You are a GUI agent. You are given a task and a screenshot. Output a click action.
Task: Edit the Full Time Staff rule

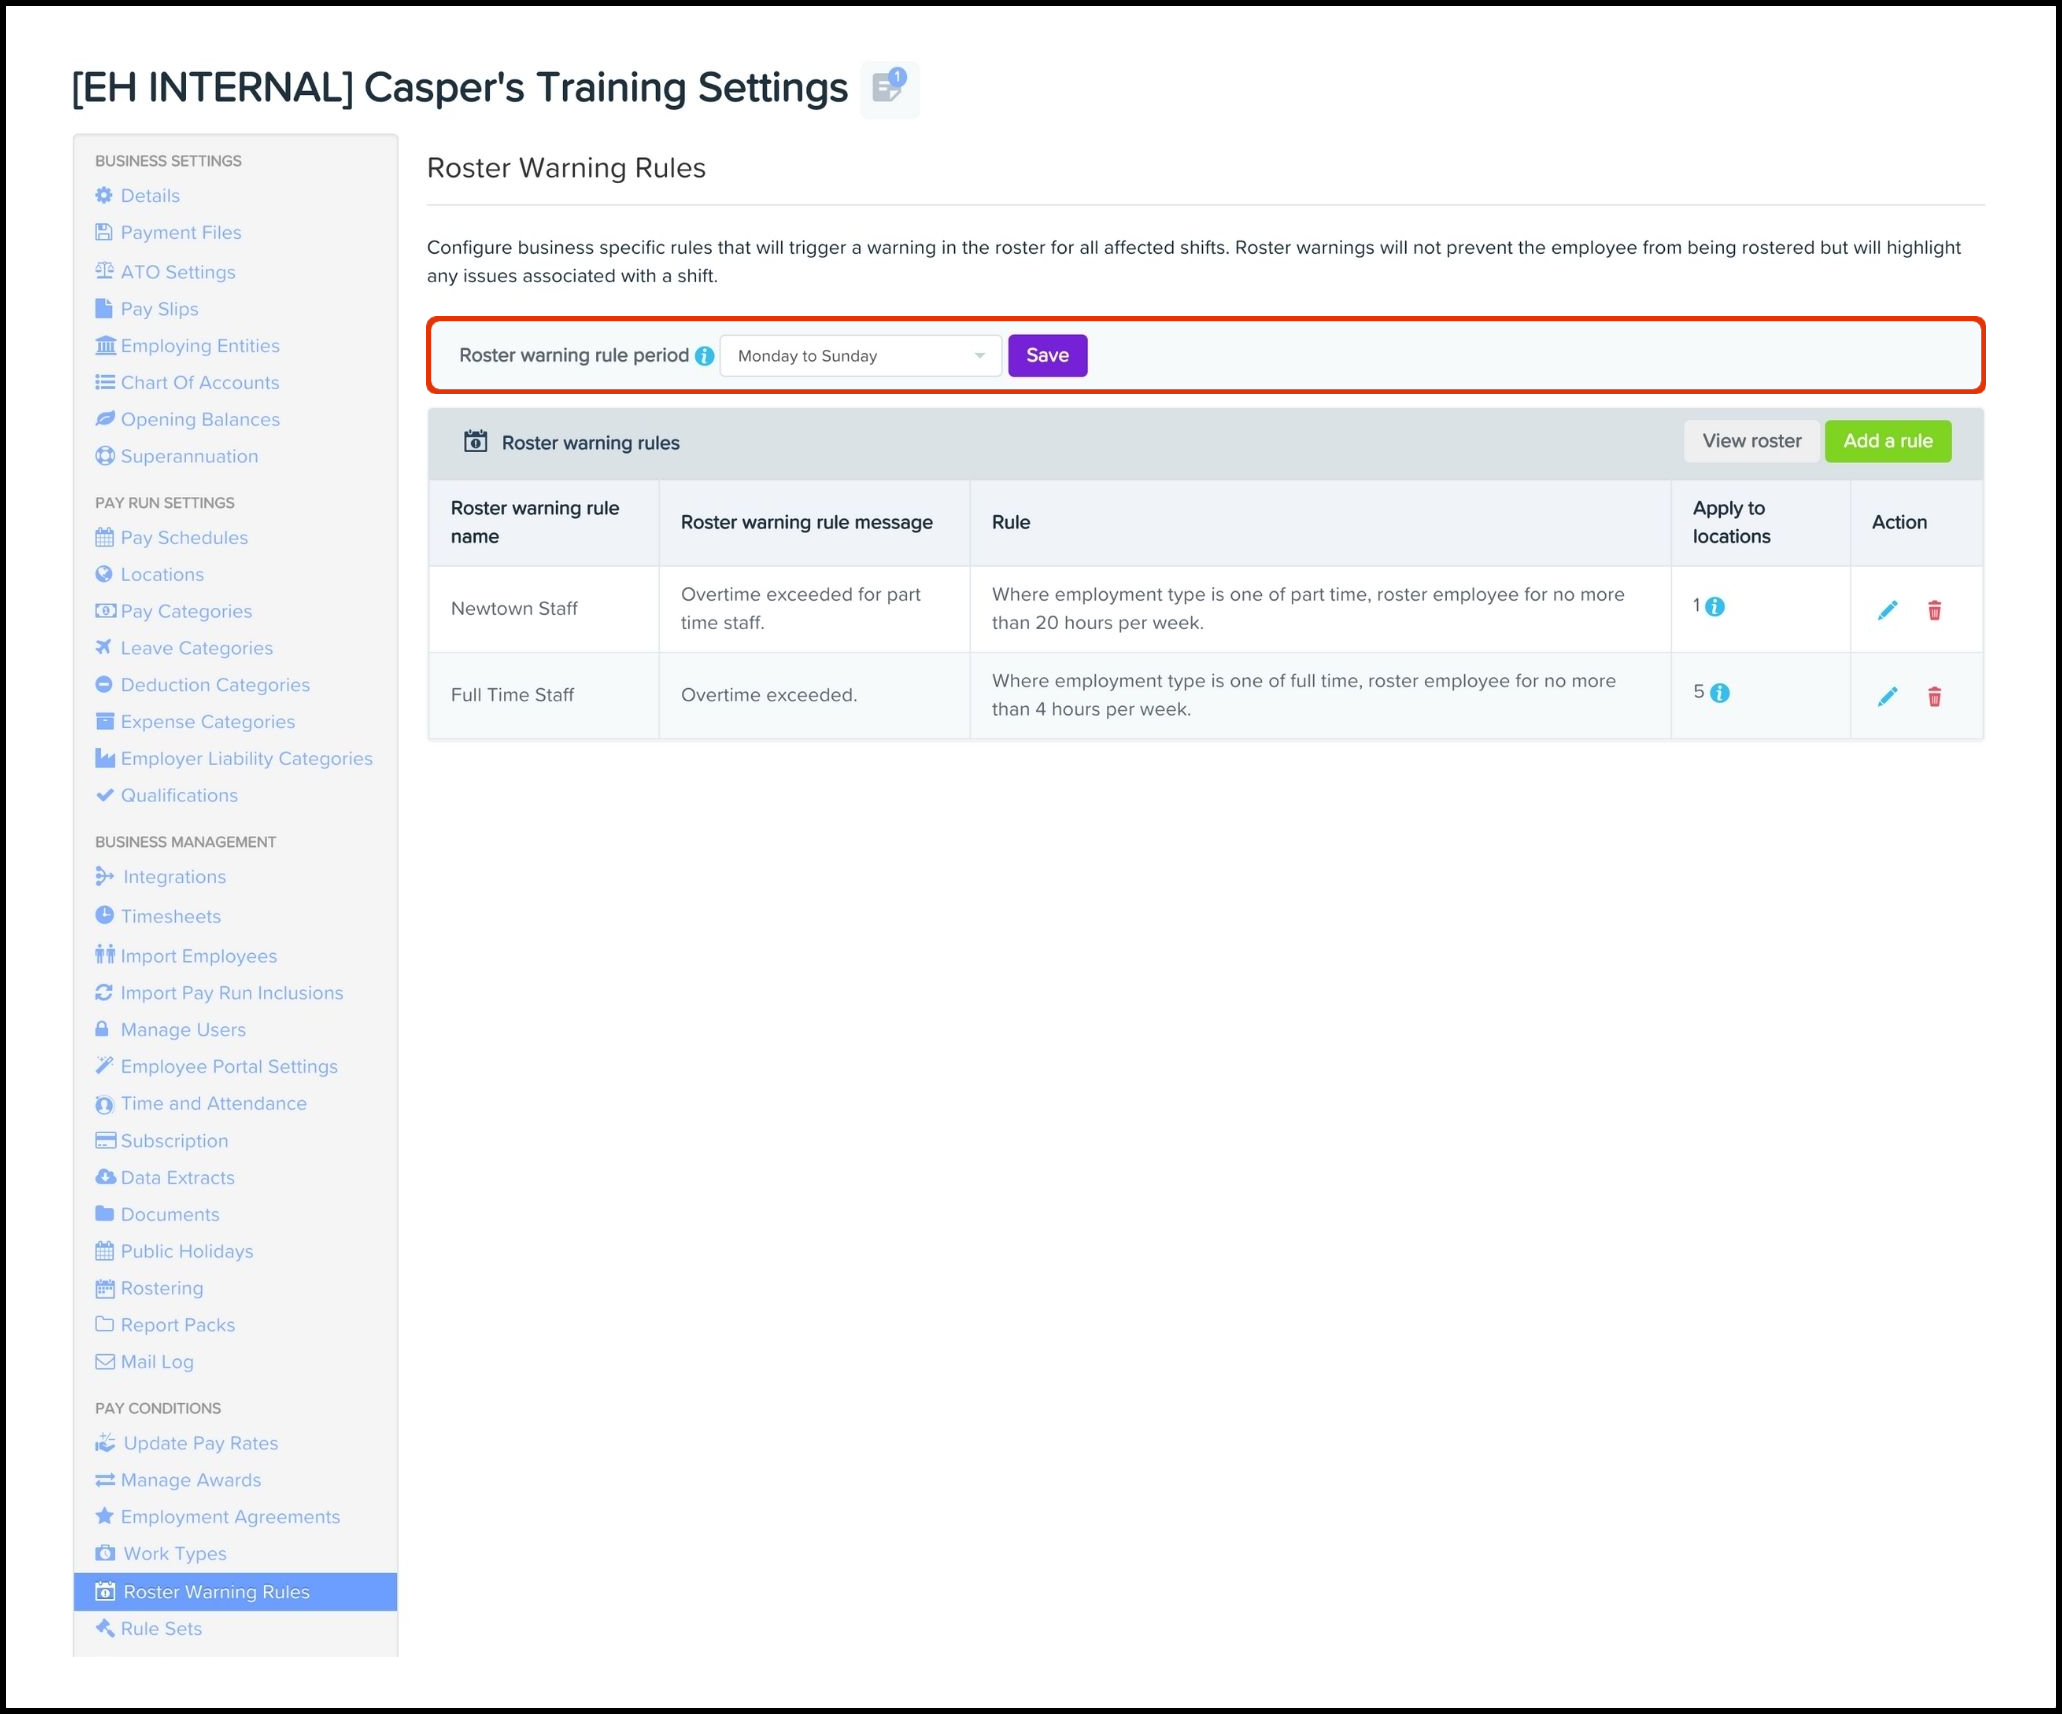pyautogui.click(x=1887, y=697)
